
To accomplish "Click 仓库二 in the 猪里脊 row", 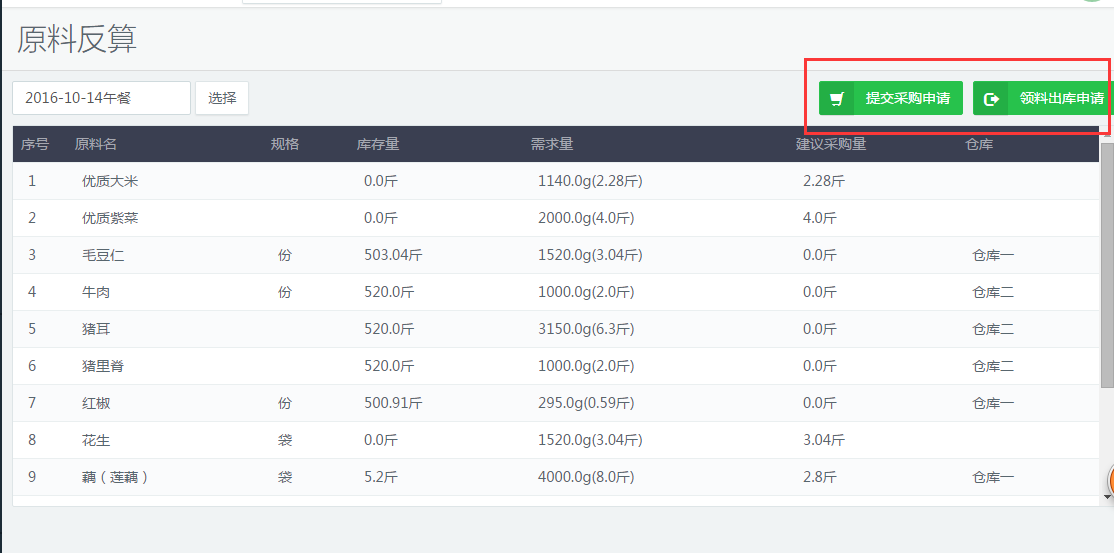I will (x=993, y=366).
